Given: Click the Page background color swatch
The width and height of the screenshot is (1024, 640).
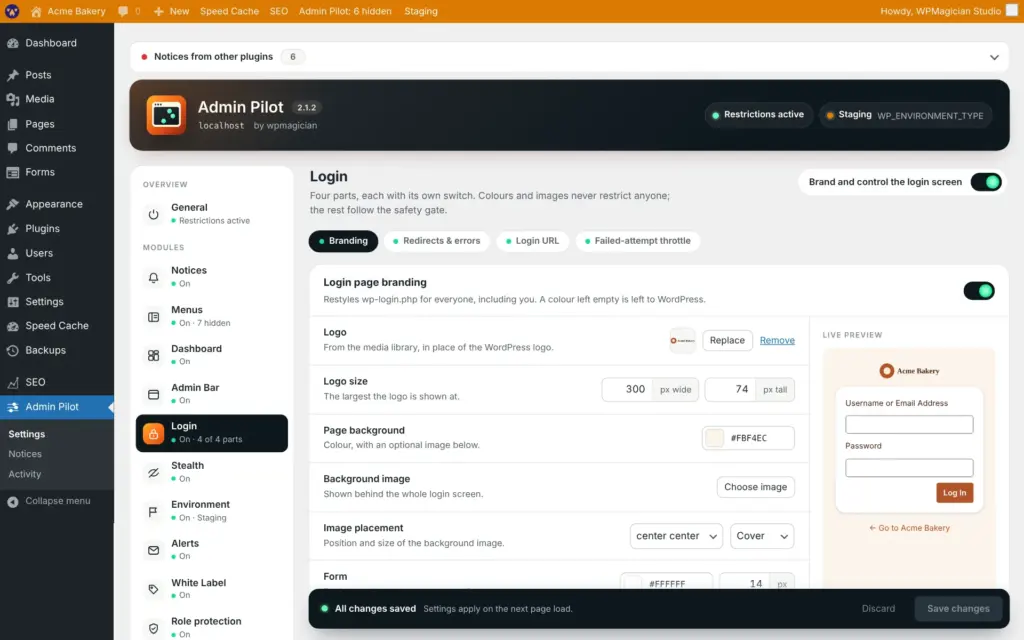Looking at the screenshot, I should [x=714, y=438].
